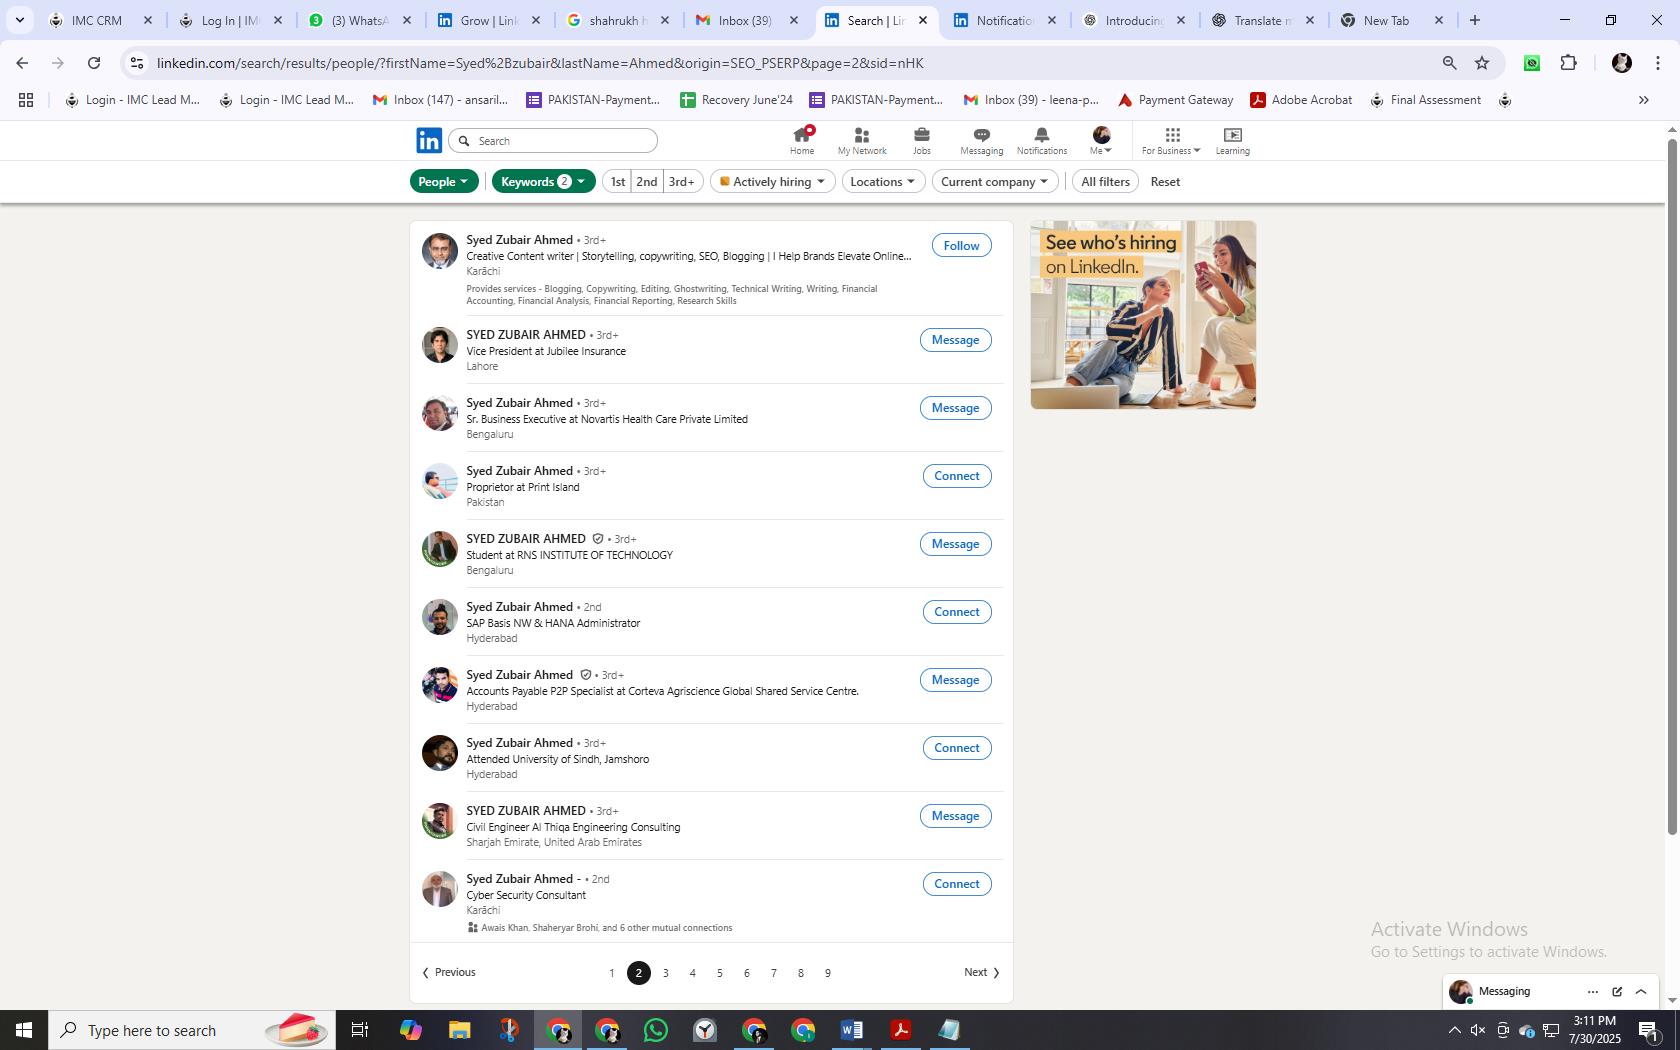Bookmark this page star icon
The image size is (1680, 1050).
[x=1482, y=63]
